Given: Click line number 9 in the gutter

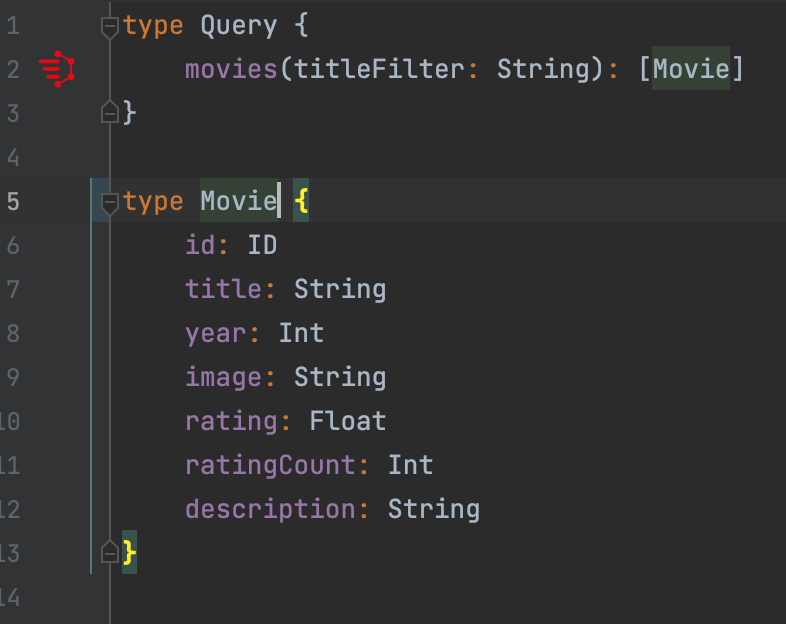Looking at the screenshot, I should 13,377.
